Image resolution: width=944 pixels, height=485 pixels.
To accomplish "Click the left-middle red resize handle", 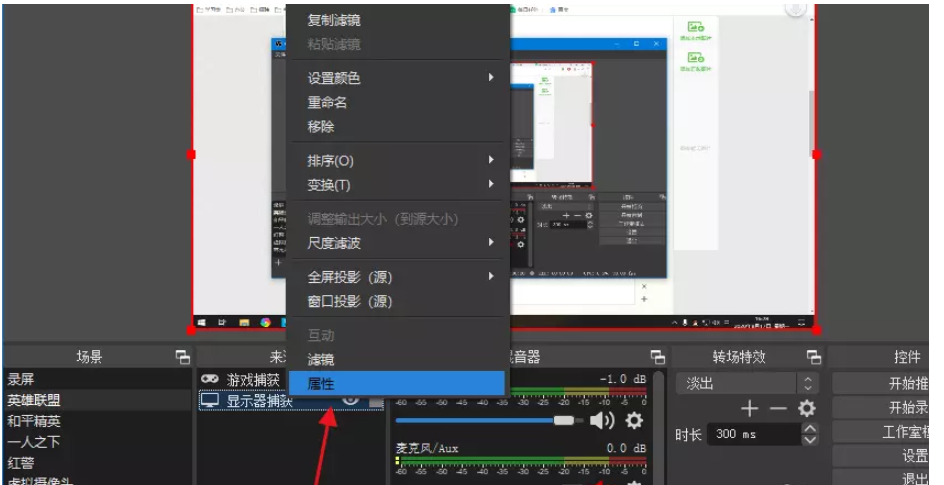I will coord(191,155).
